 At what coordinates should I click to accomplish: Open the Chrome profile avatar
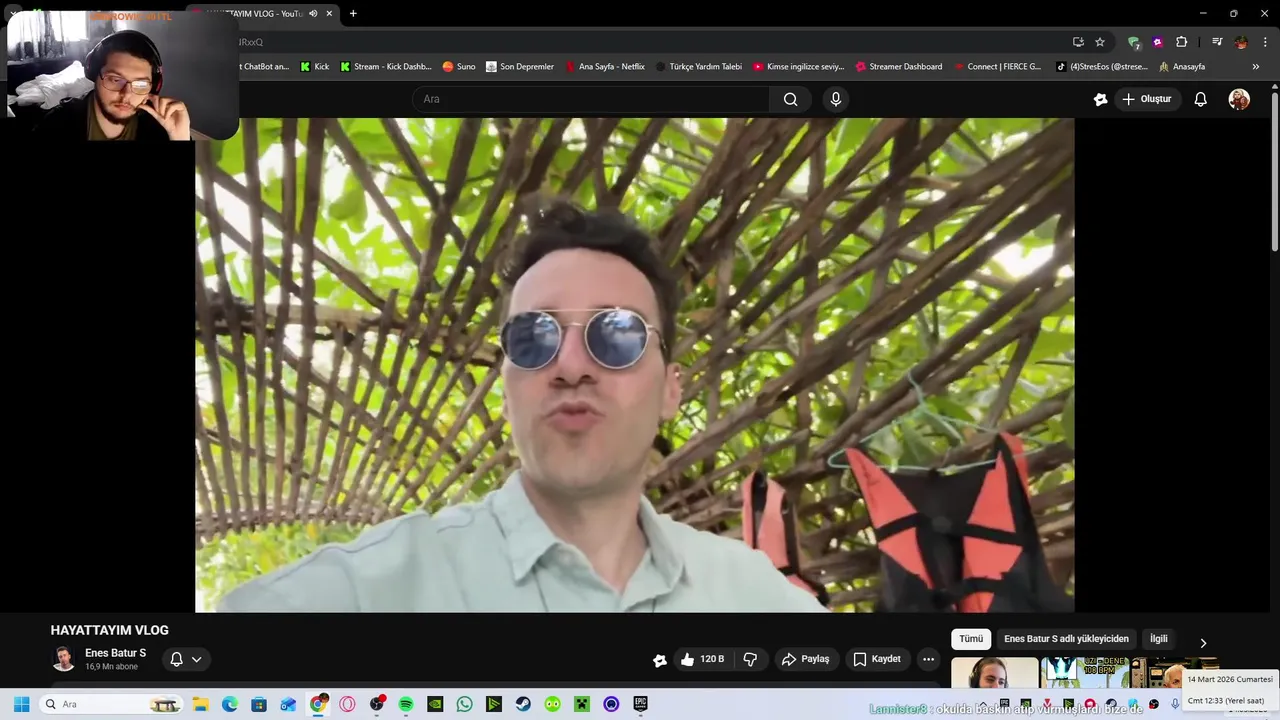coord(1241,42)
